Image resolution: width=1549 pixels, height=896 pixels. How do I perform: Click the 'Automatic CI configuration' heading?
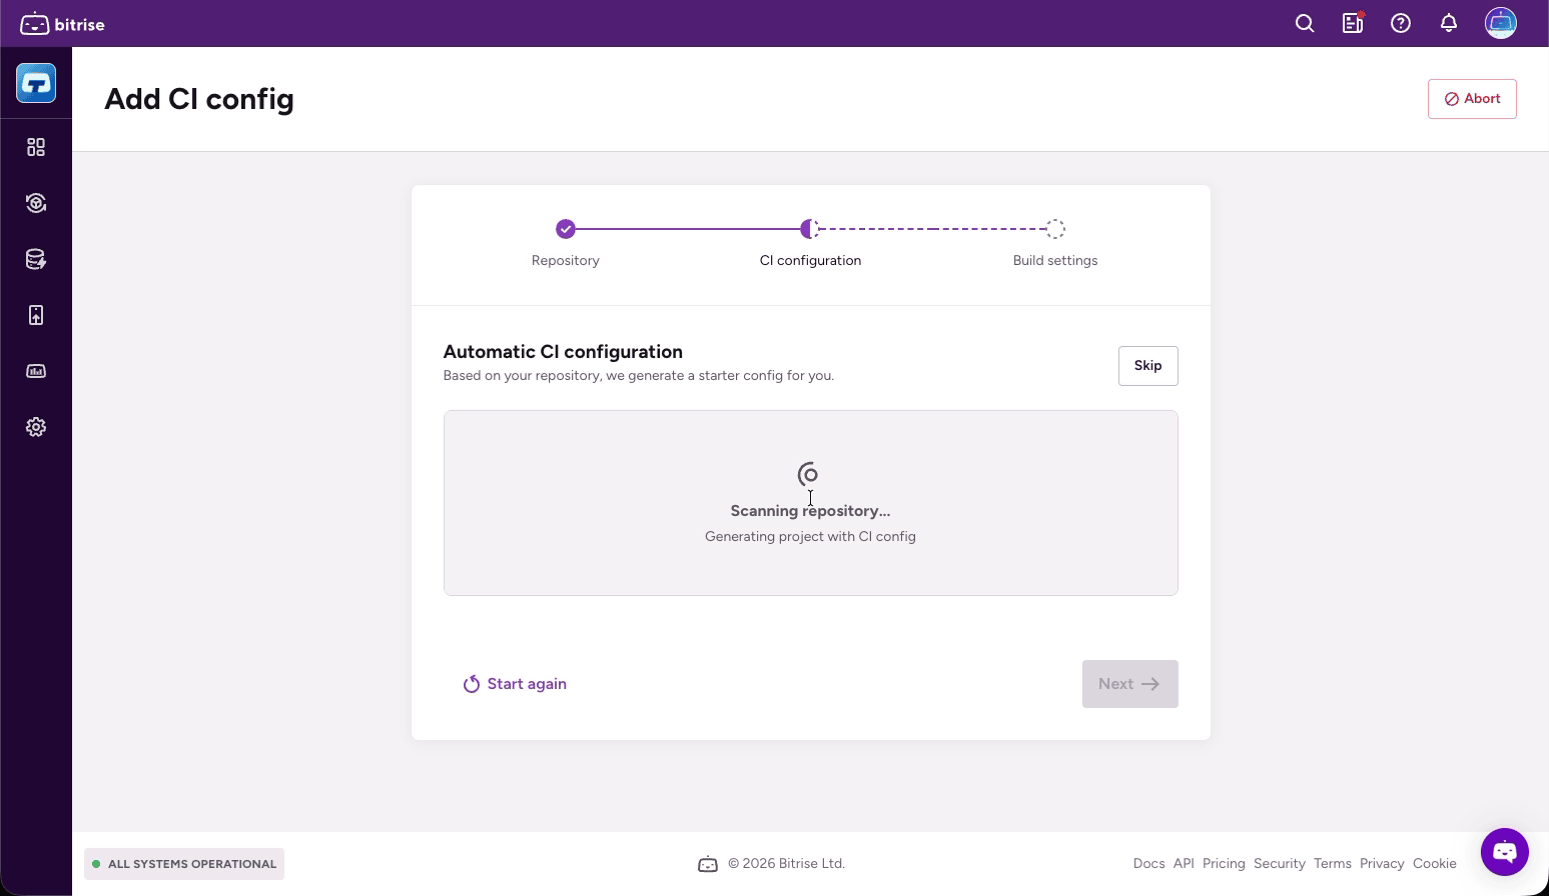point(563,352)
